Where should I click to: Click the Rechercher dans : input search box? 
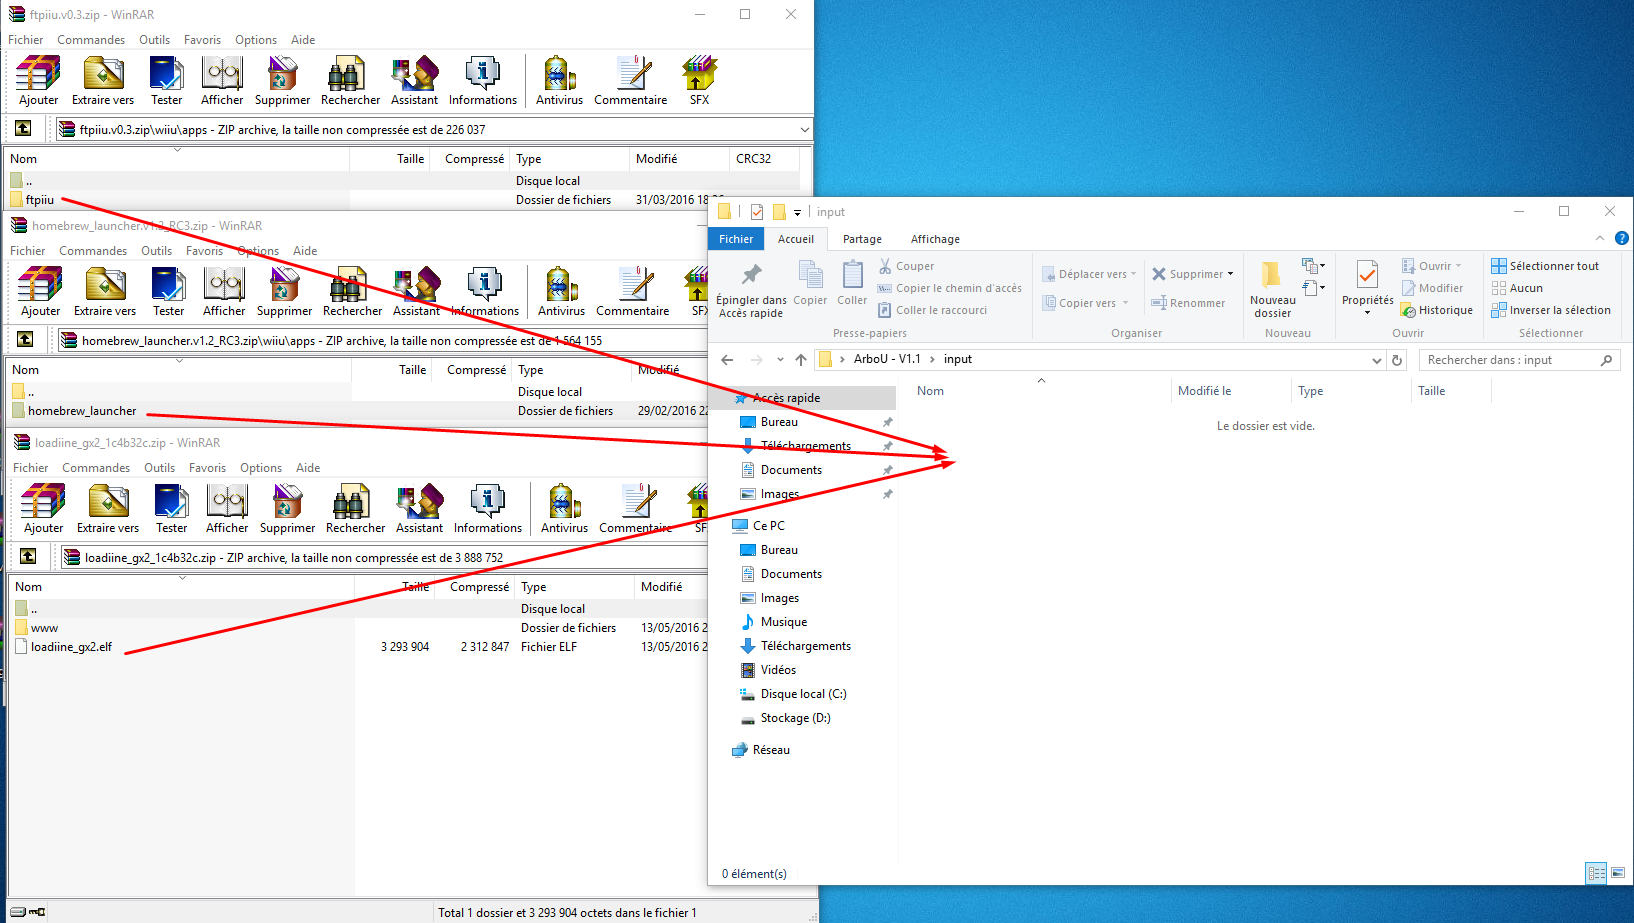1519,360
